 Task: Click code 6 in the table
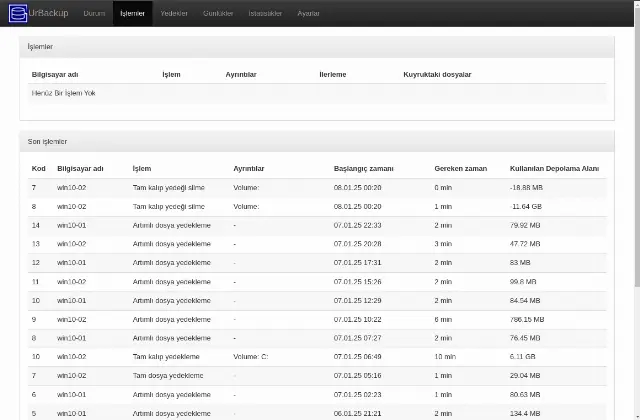click(34, 395)
